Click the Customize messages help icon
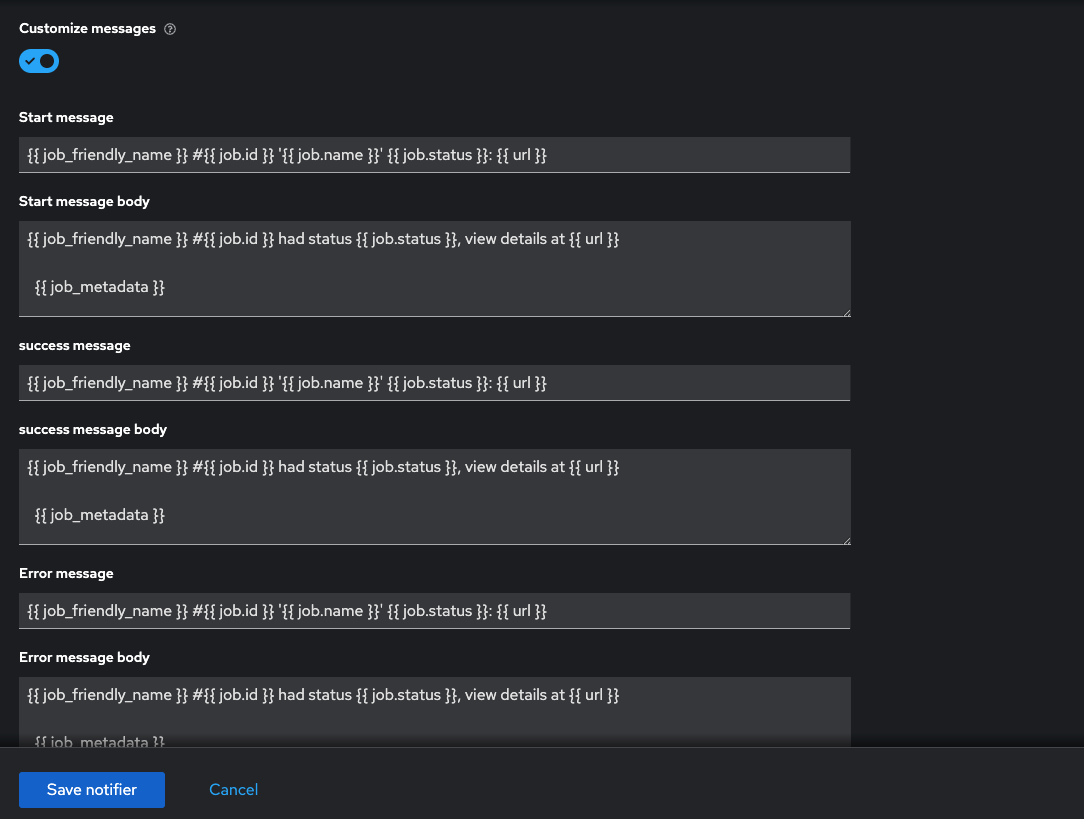 170,29
